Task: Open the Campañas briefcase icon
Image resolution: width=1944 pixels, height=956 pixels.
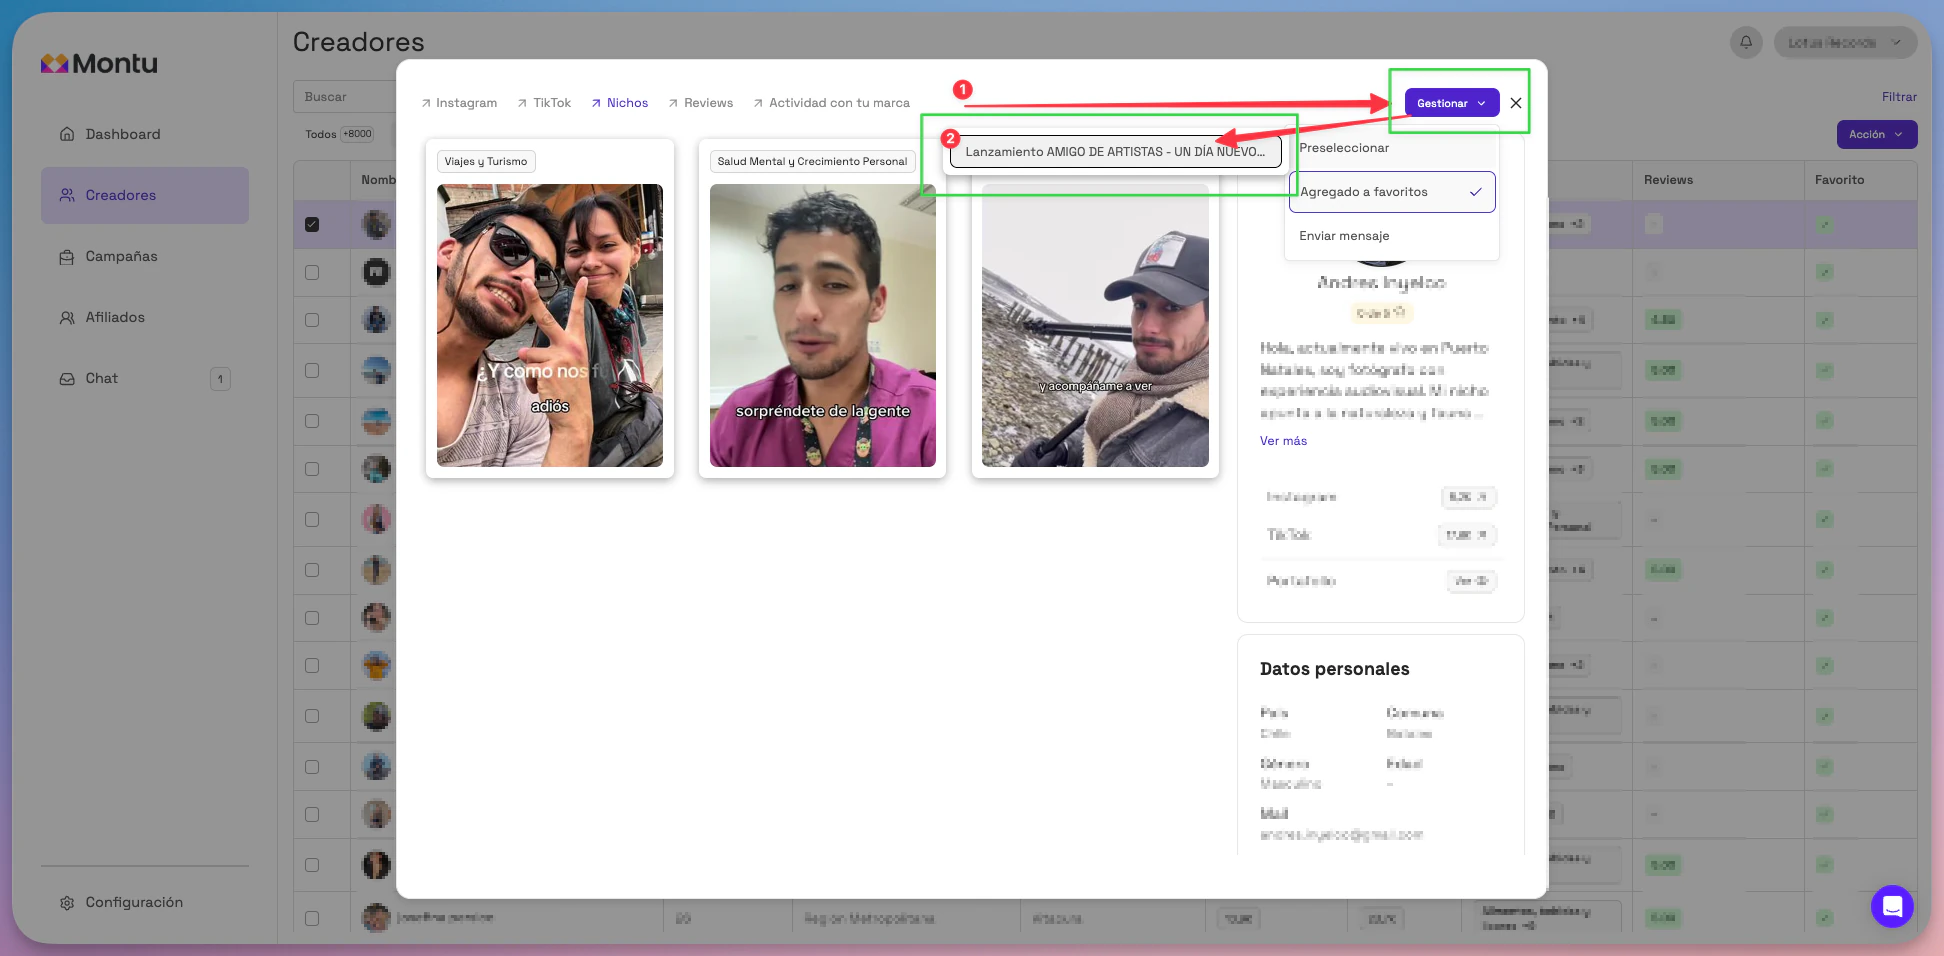Action: coord(67,257)
